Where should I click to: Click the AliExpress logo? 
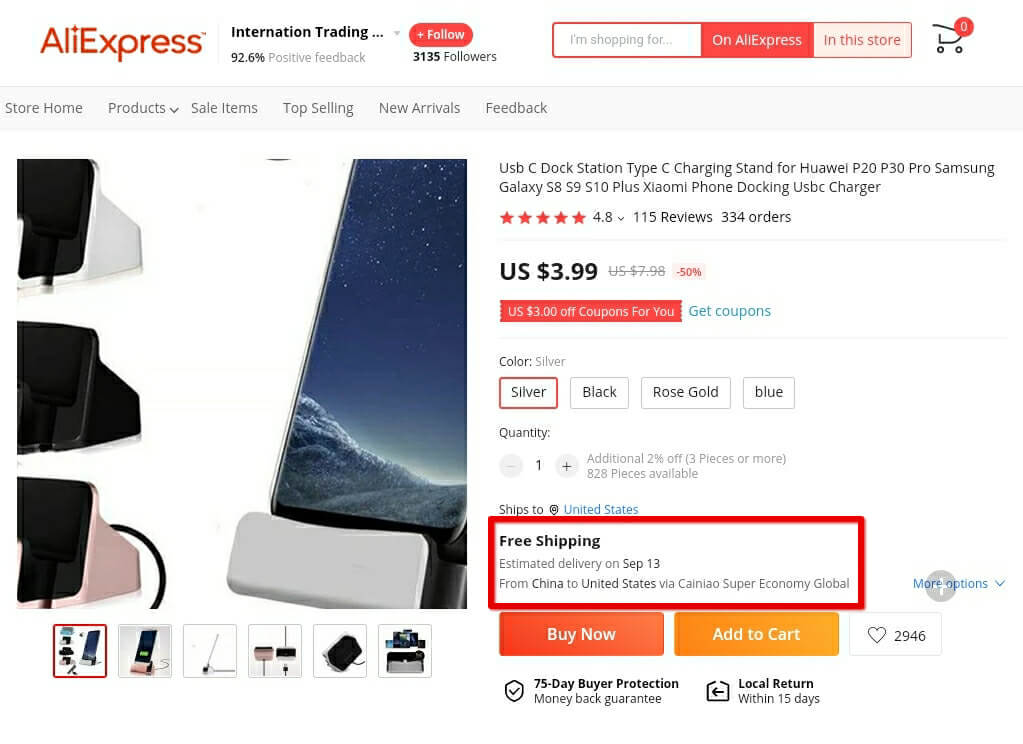[x=123, y=42]
